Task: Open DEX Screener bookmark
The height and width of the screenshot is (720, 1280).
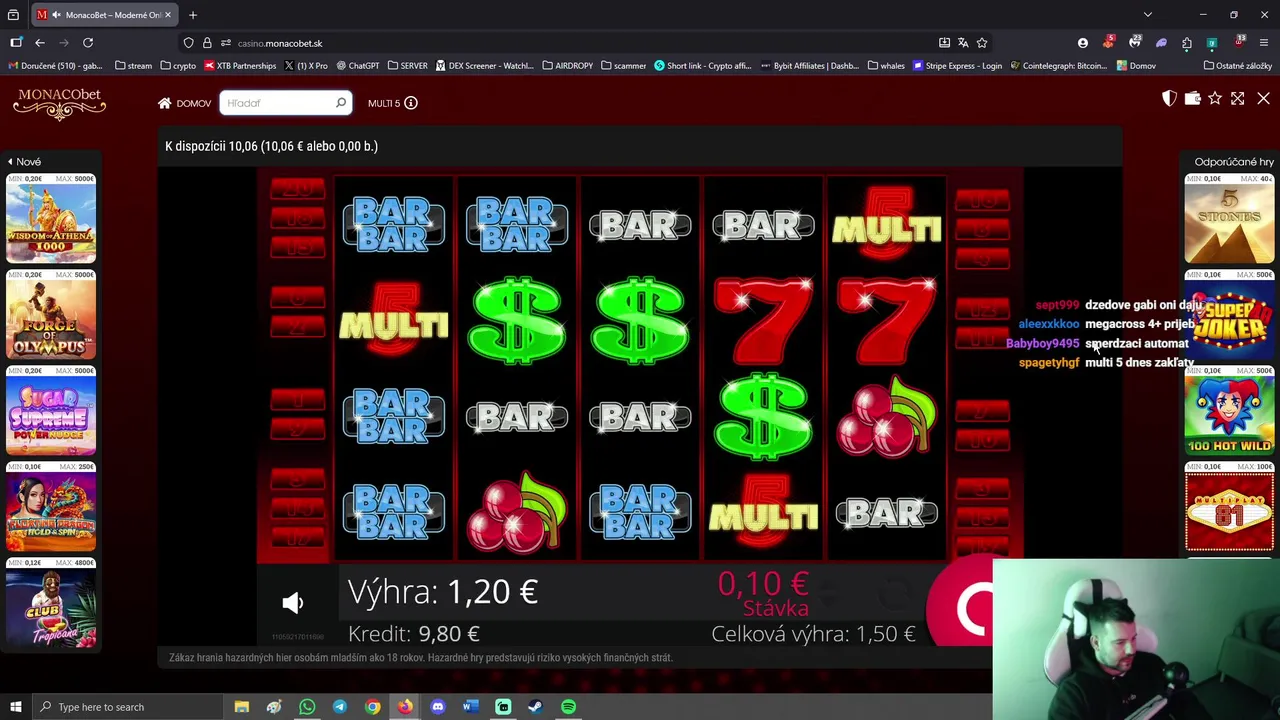Action: (x=485, y=66)
